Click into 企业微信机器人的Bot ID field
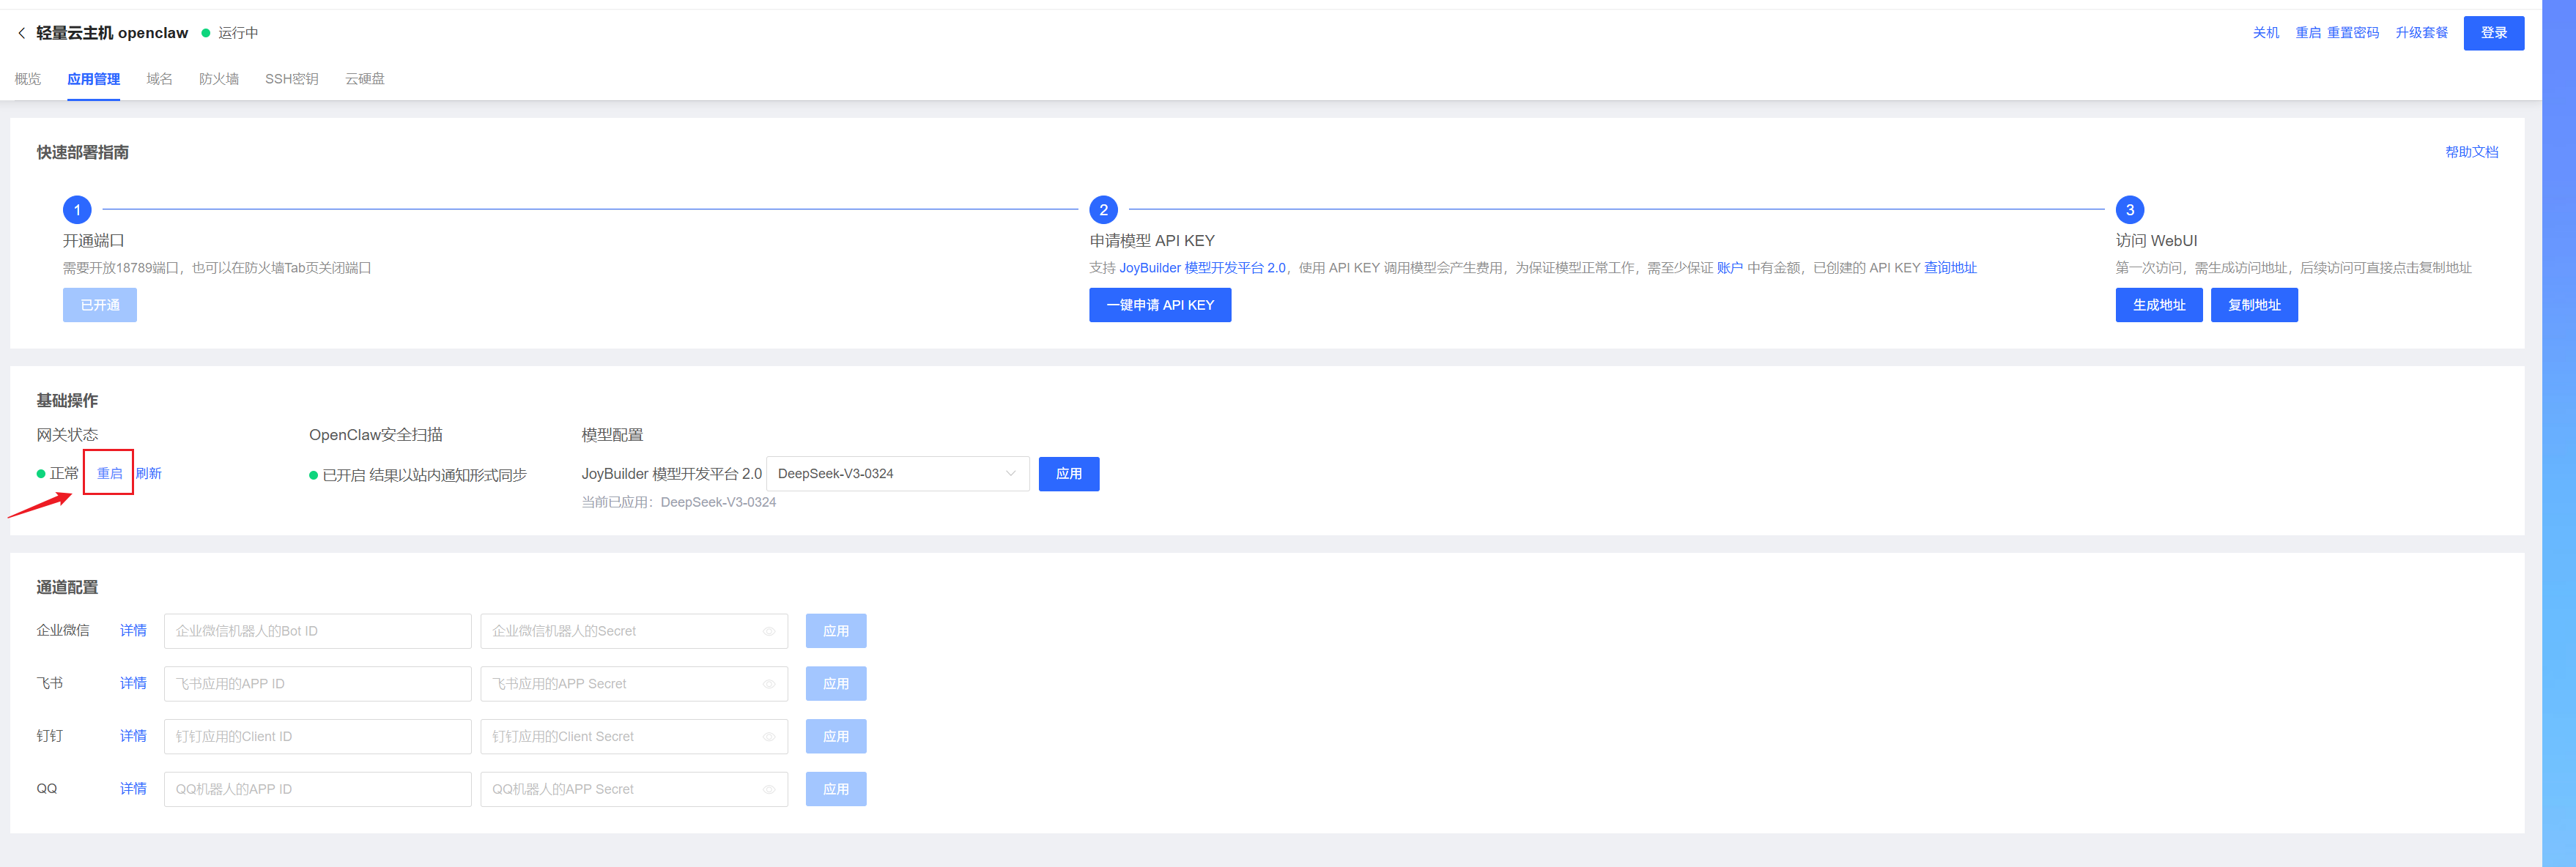Screen dimensions: 2576x867 point(317,631)
